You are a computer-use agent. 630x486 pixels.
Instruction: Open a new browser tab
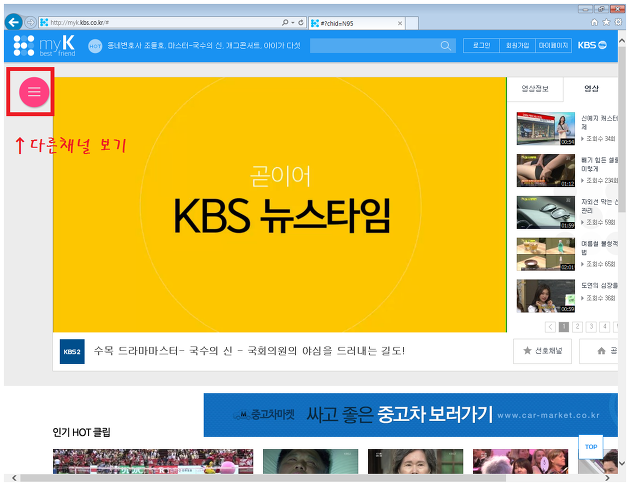412,23
